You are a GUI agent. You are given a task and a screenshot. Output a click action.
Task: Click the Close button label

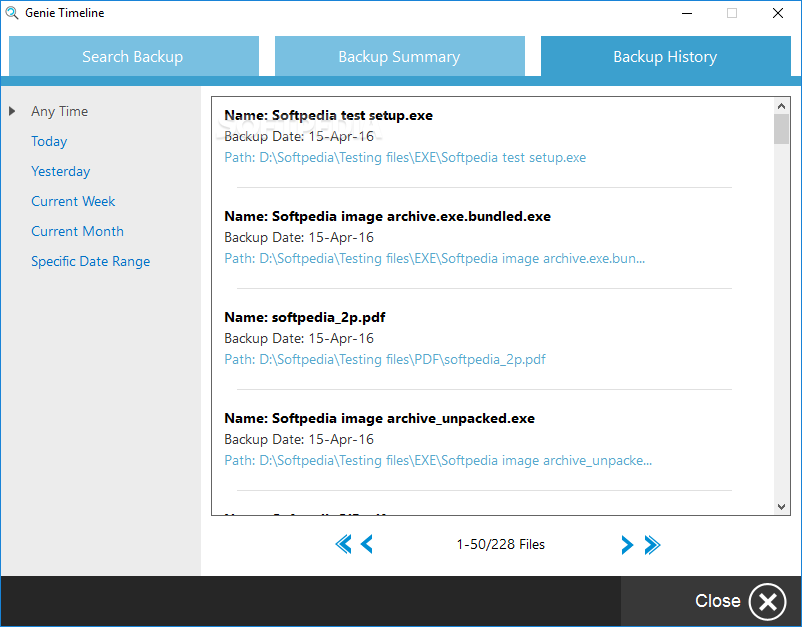click(x=718, y=601)
